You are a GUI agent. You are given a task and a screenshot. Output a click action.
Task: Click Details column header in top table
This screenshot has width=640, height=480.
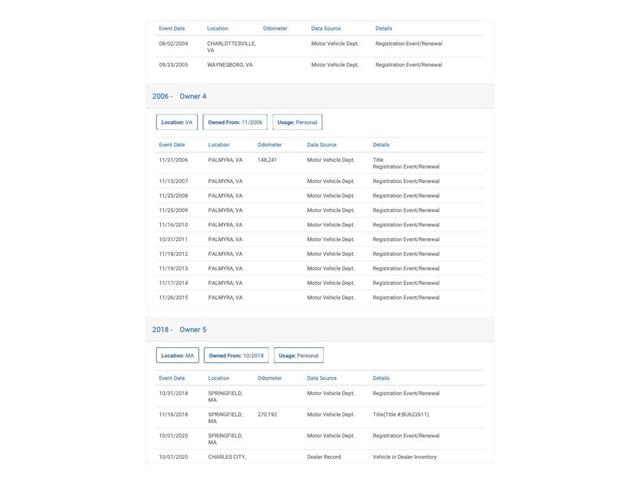click(x=384, y=29)
